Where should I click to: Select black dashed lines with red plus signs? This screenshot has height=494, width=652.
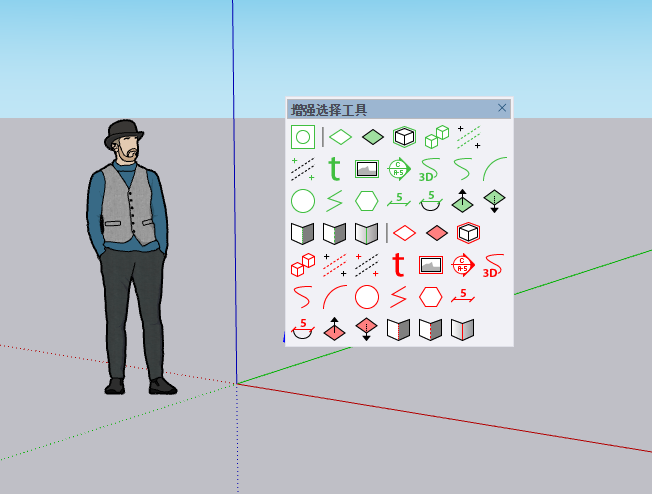click(367, 265)
